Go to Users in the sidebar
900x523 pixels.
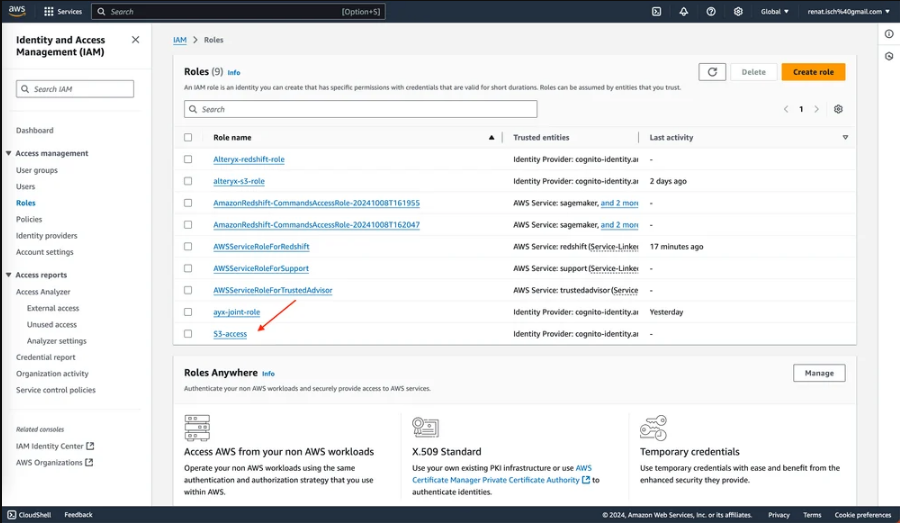click(x=25, y=187)
